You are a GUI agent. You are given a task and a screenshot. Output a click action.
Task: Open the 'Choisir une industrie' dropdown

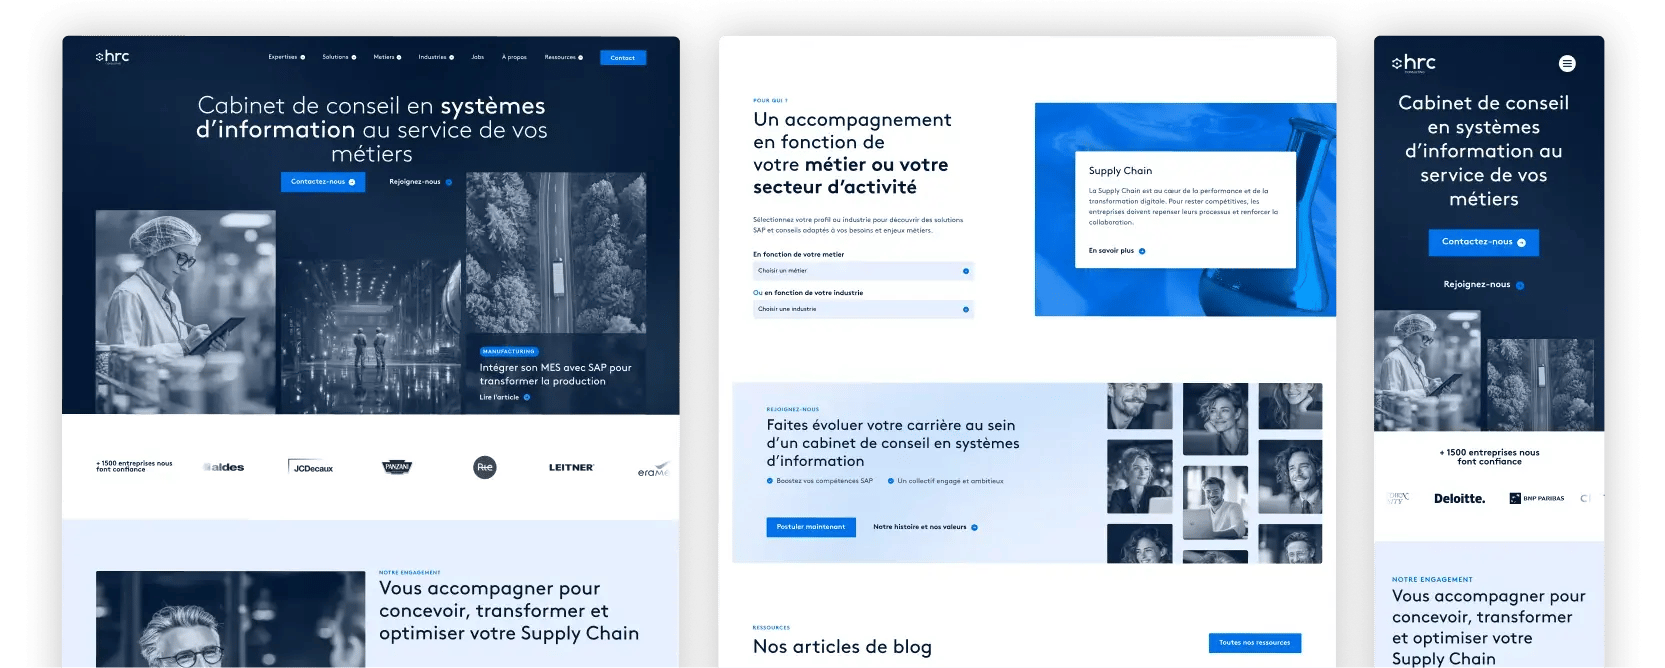[863, 309]
